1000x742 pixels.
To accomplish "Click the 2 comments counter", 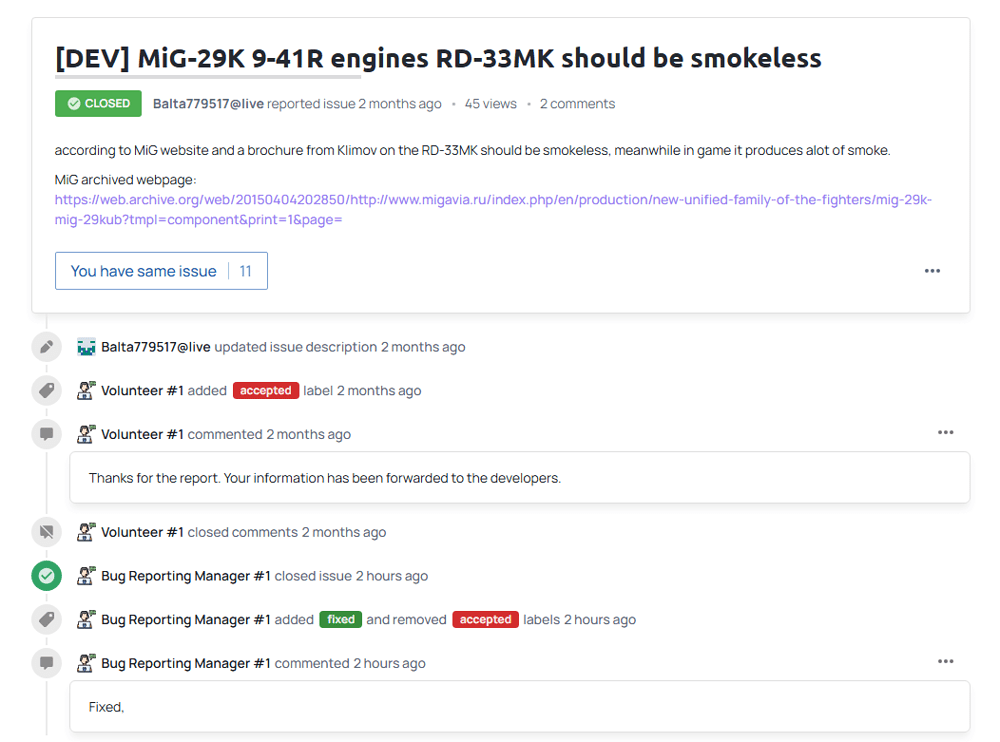I will pos(577,104).
